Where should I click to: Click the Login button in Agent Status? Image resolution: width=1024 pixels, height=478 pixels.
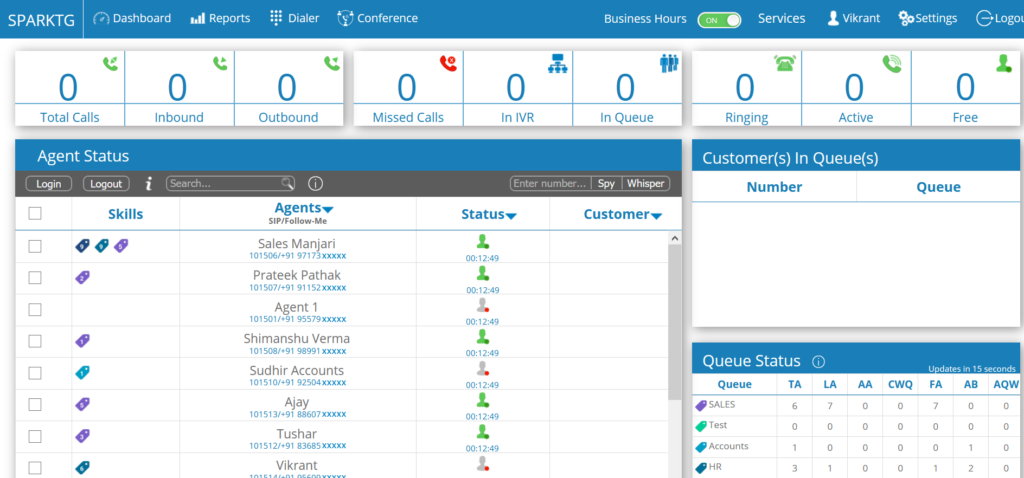click(49, 184)
